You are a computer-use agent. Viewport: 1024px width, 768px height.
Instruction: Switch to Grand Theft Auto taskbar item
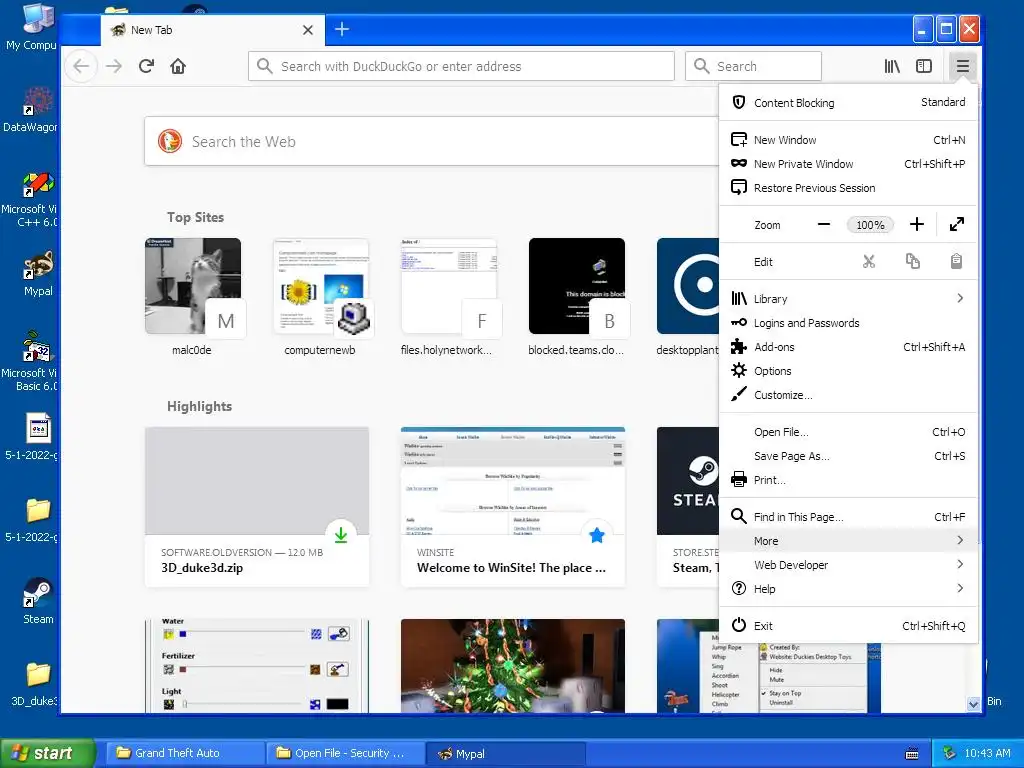(x=185, y=753)
